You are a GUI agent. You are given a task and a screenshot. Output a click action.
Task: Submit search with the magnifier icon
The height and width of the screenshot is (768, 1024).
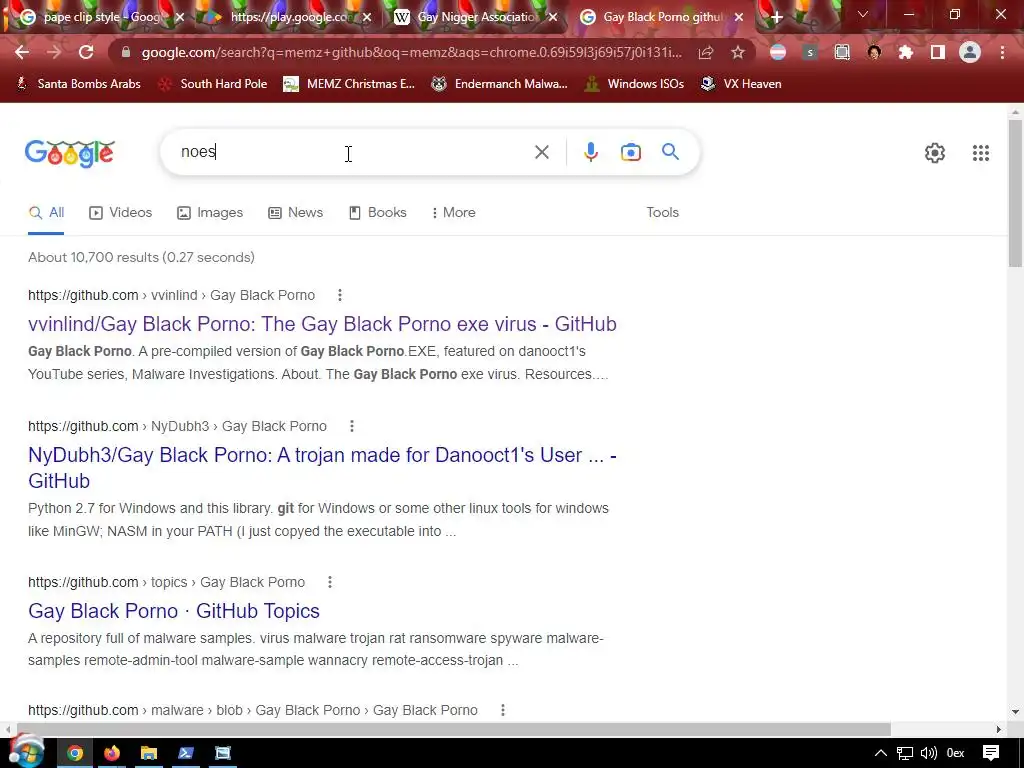[x=670, y=152]
